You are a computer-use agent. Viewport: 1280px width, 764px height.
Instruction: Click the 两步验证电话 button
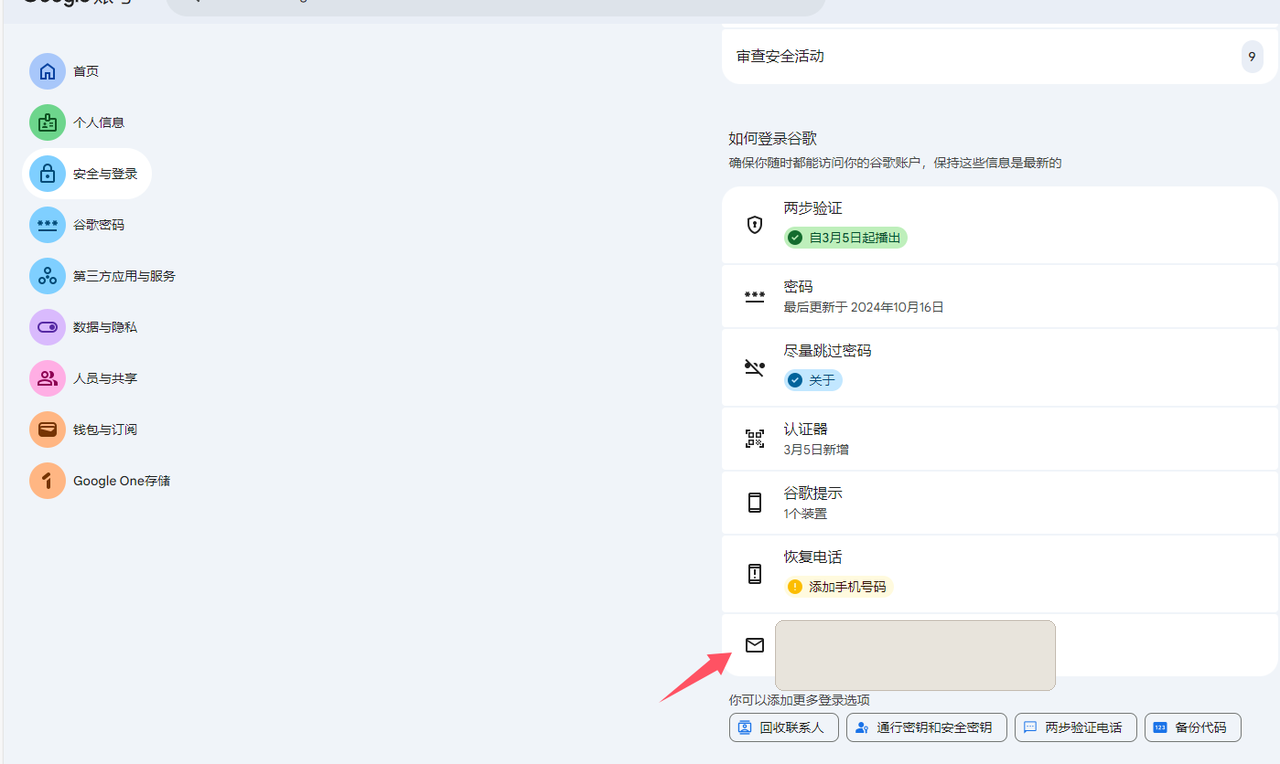coord(1075,727)
